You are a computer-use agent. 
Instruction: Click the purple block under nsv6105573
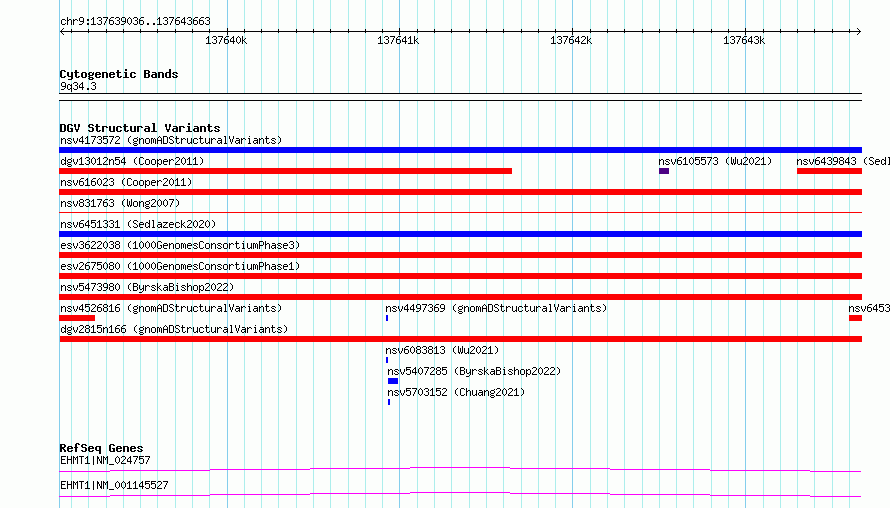click(x=664, y=171)
